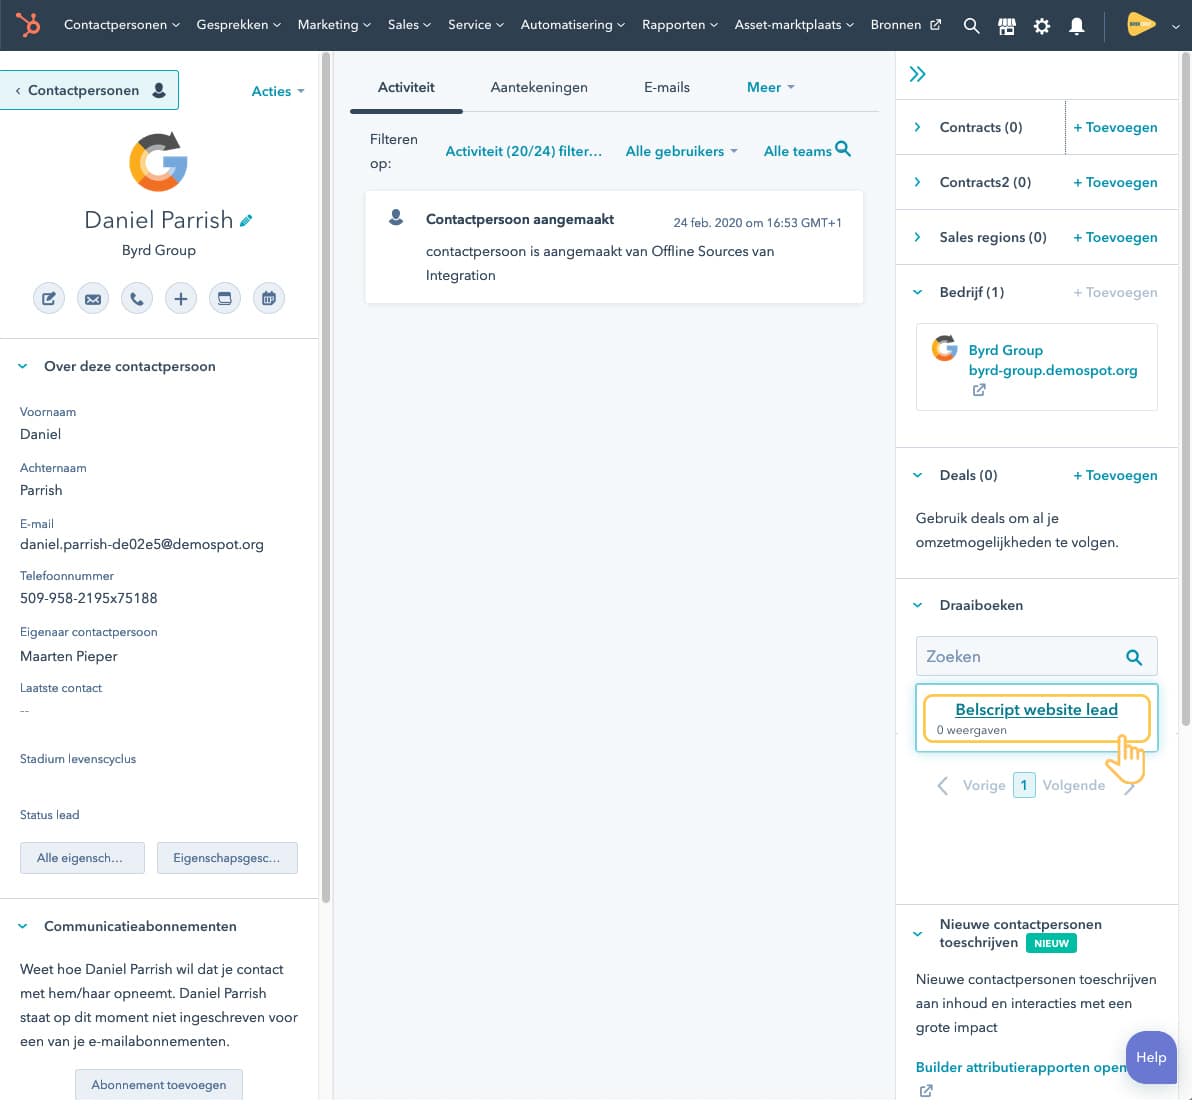The height and width of the screenshot is (1118, 1192).
Task: Click Toevoegen next to Contracts (0)
Action: click(1115, 128)
